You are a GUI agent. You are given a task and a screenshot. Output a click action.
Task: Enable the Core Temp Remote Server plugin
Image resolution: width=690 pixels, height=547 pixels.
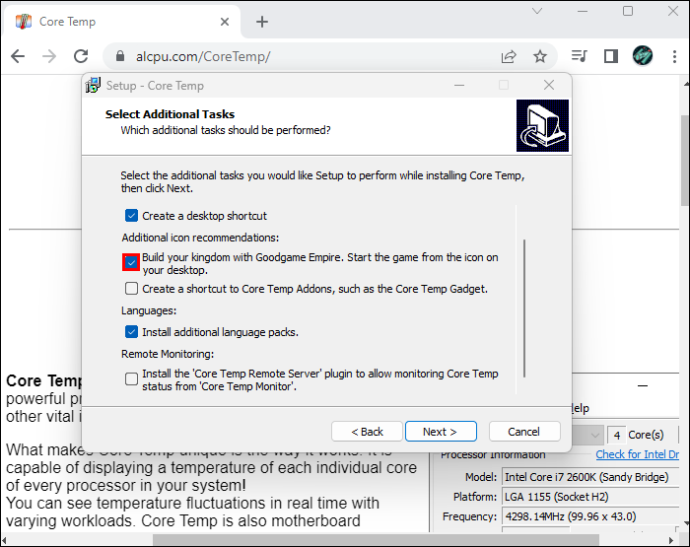coord(131,379)
